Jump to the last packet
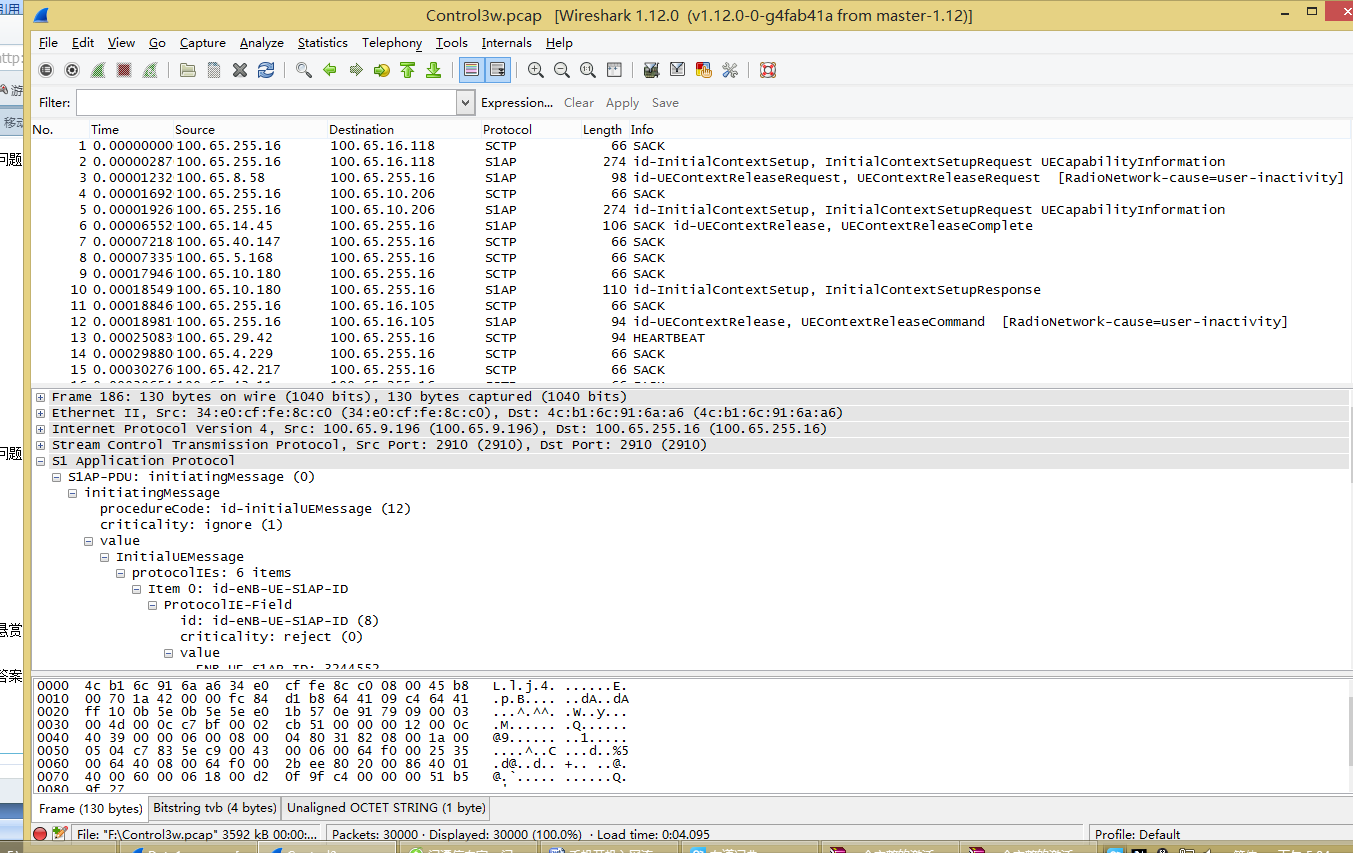The width and height of the screenshot is (1353, 853). (434, 70)
